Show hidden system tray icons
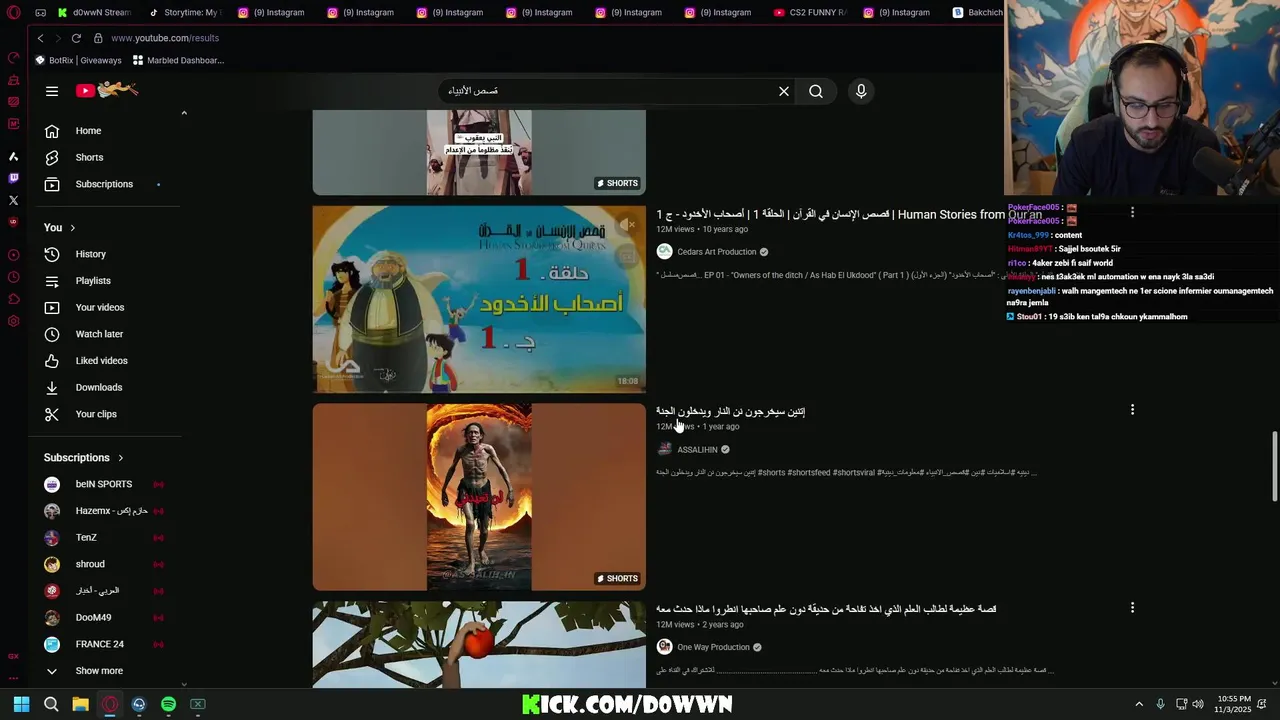Viewport: 1280px width, 720px height. click(x=1139, y=704)
